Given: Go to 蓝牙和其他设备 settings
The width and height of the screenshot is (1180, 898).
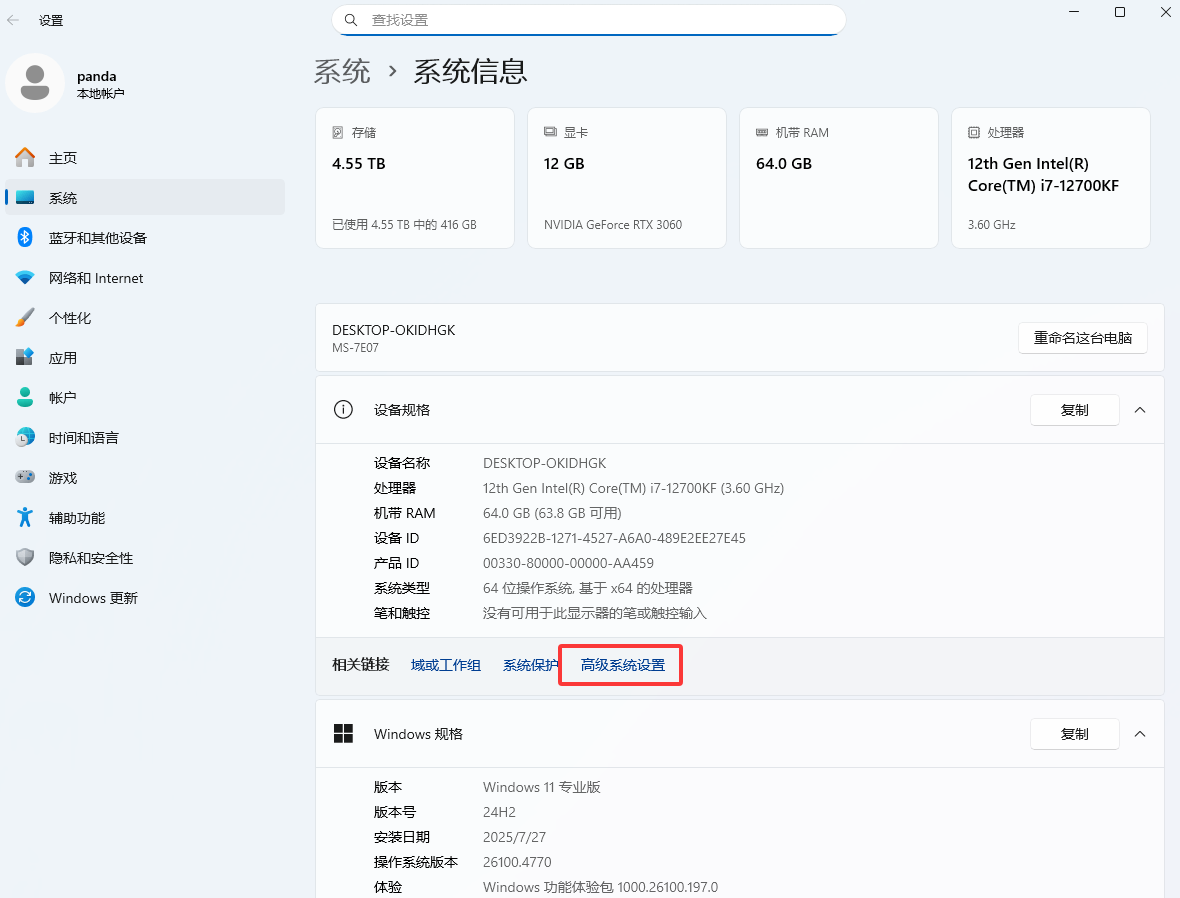Looking at the screenshot, I should click(x=144, y=237).
